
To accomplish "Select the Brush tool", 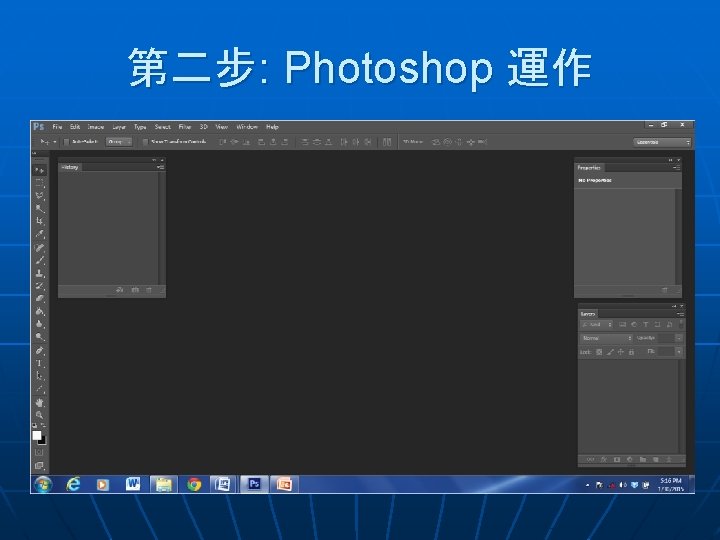I will [39, 261].
